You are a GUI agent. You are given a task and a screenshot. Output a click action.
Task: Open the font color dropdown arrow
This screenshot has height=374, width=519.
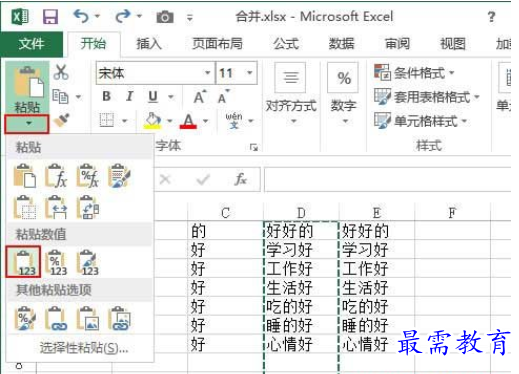pos(205,121)
